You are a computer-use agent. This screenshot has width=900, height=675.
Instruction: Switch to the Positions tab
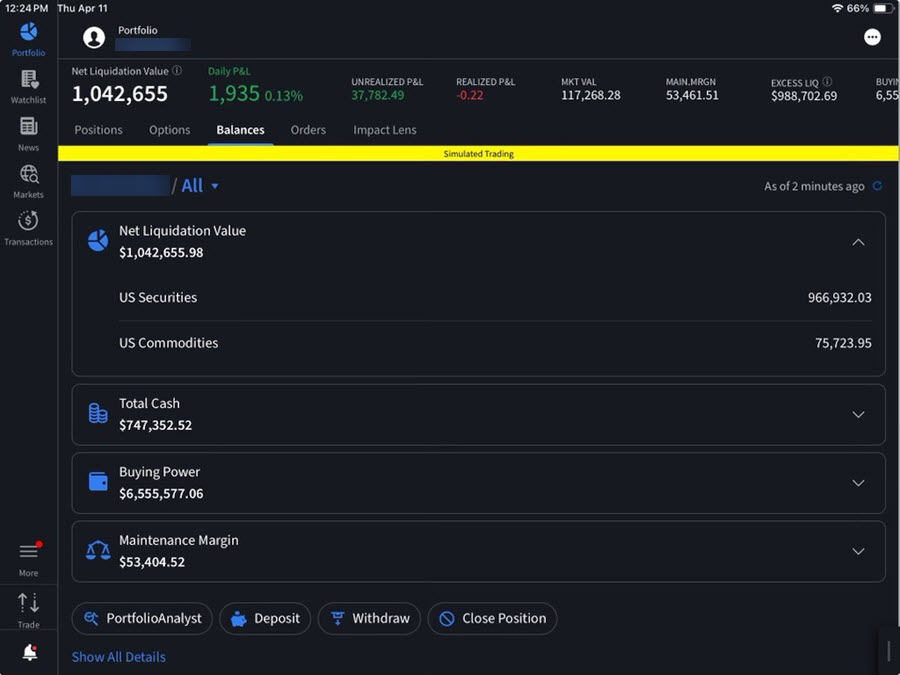tap(98, 130)
